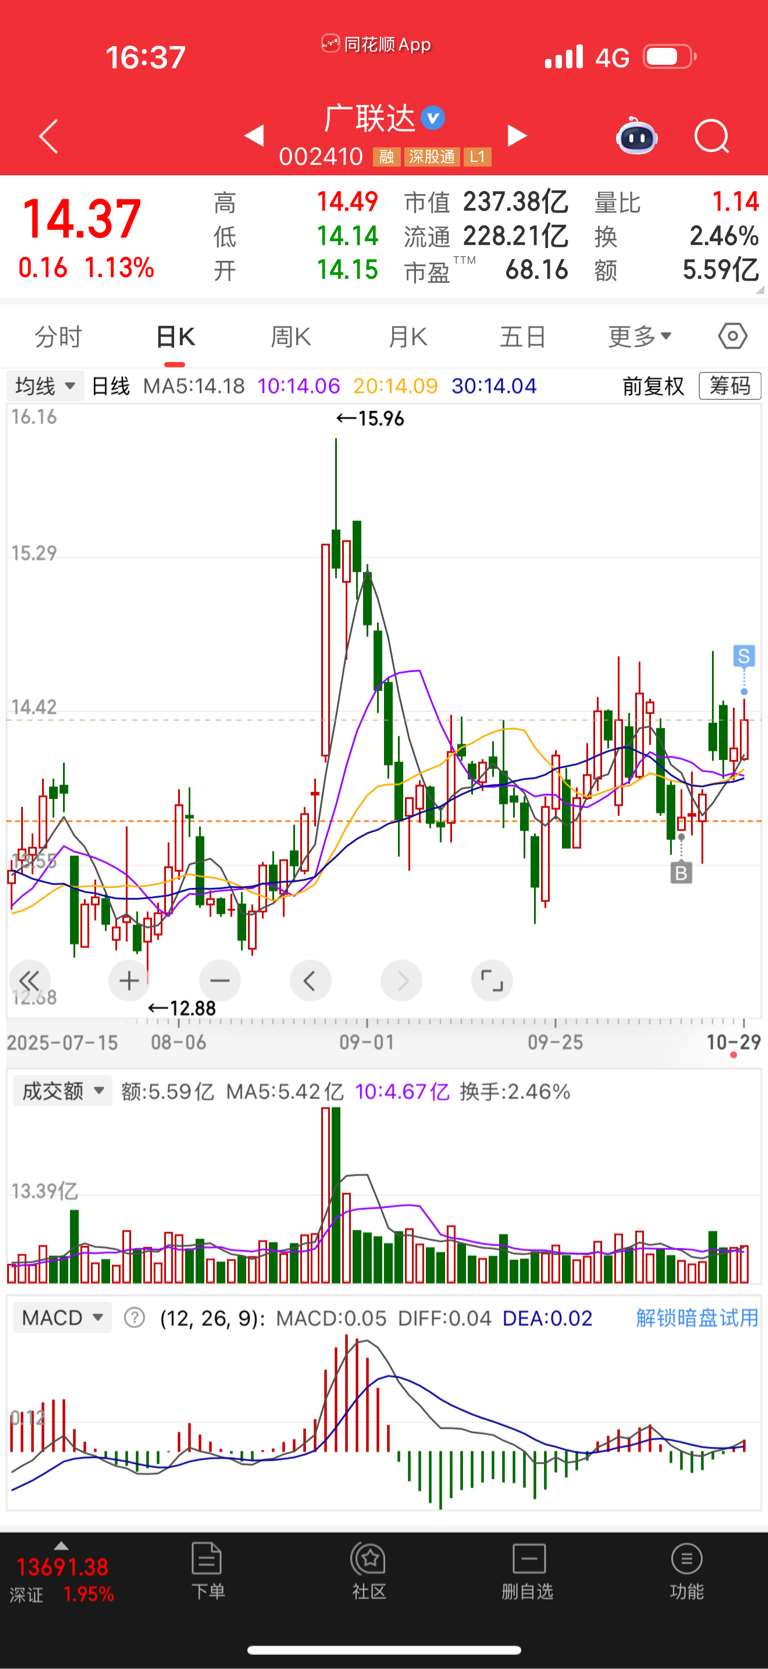Tap the 融 margin tag
The image size is (768, 1669).
pos(386,157)
